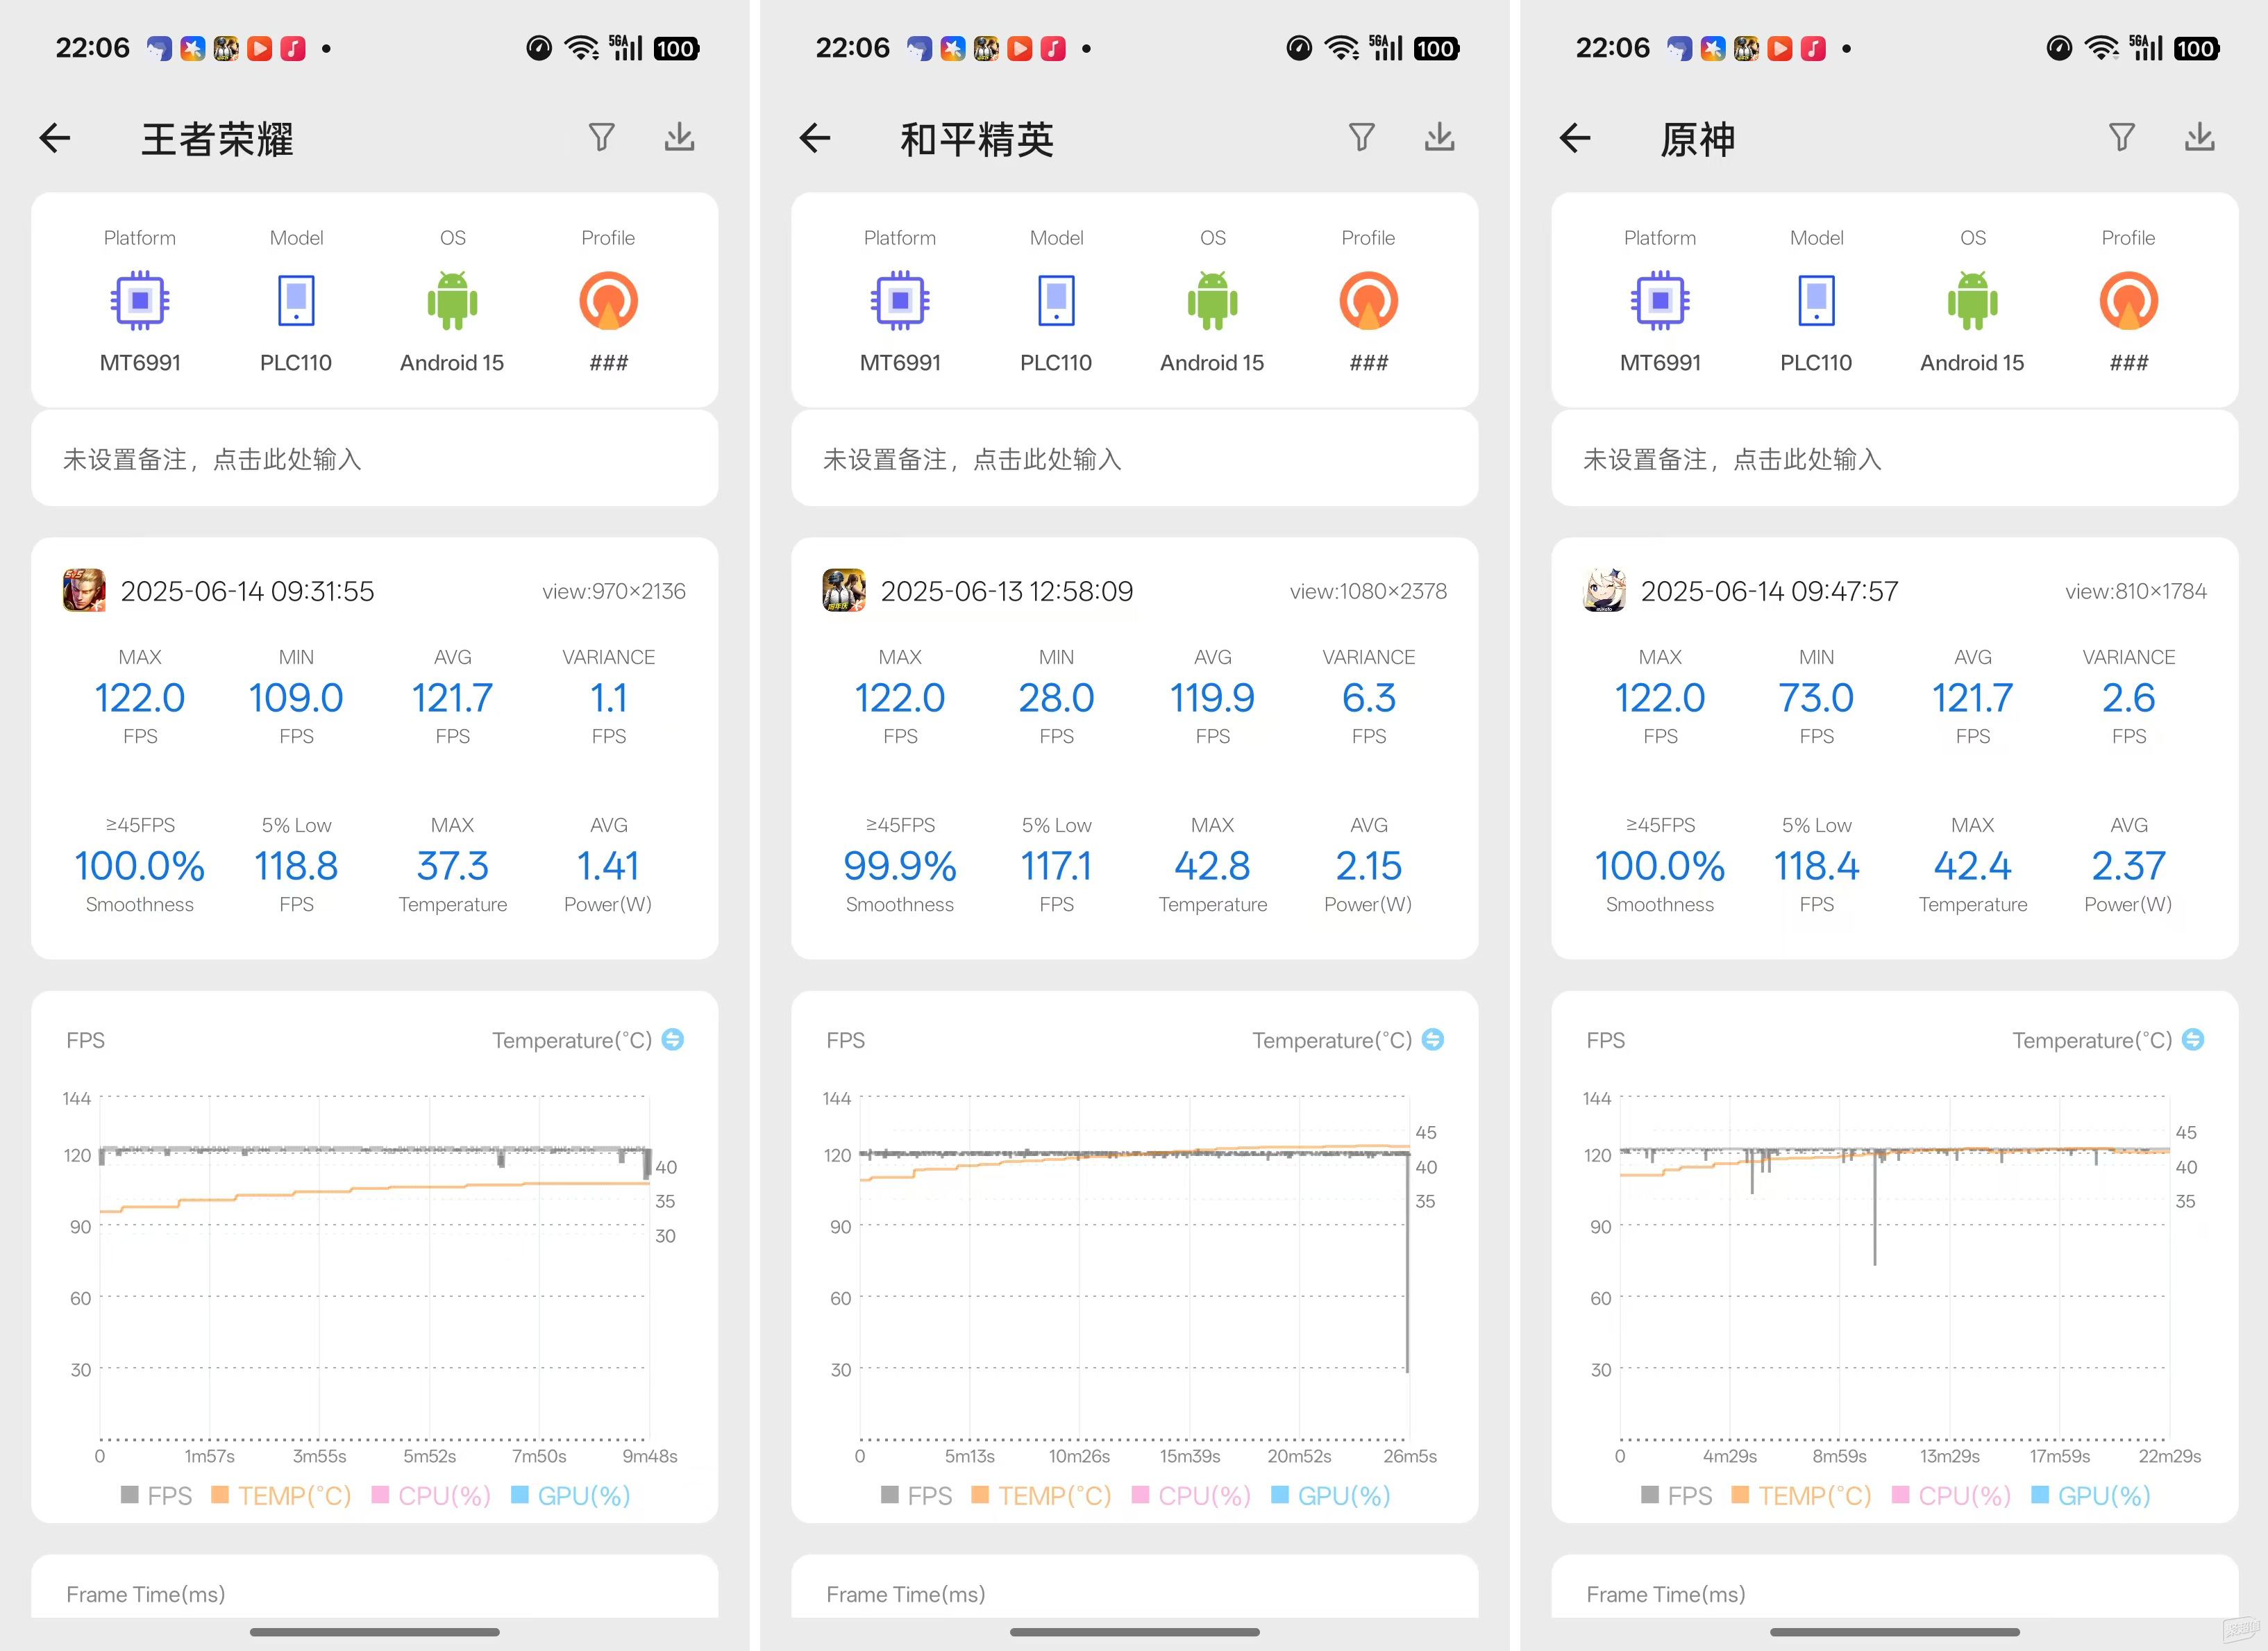The width and height of the screenshot is (2268, 1651).
Task: Open the filter icon in 和平精英 header
Action: [x=1361, y=137]
